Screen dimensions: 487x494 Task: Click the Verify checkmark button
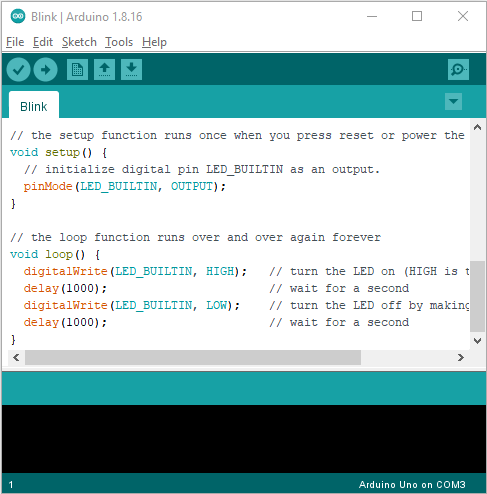pos(19,70)
